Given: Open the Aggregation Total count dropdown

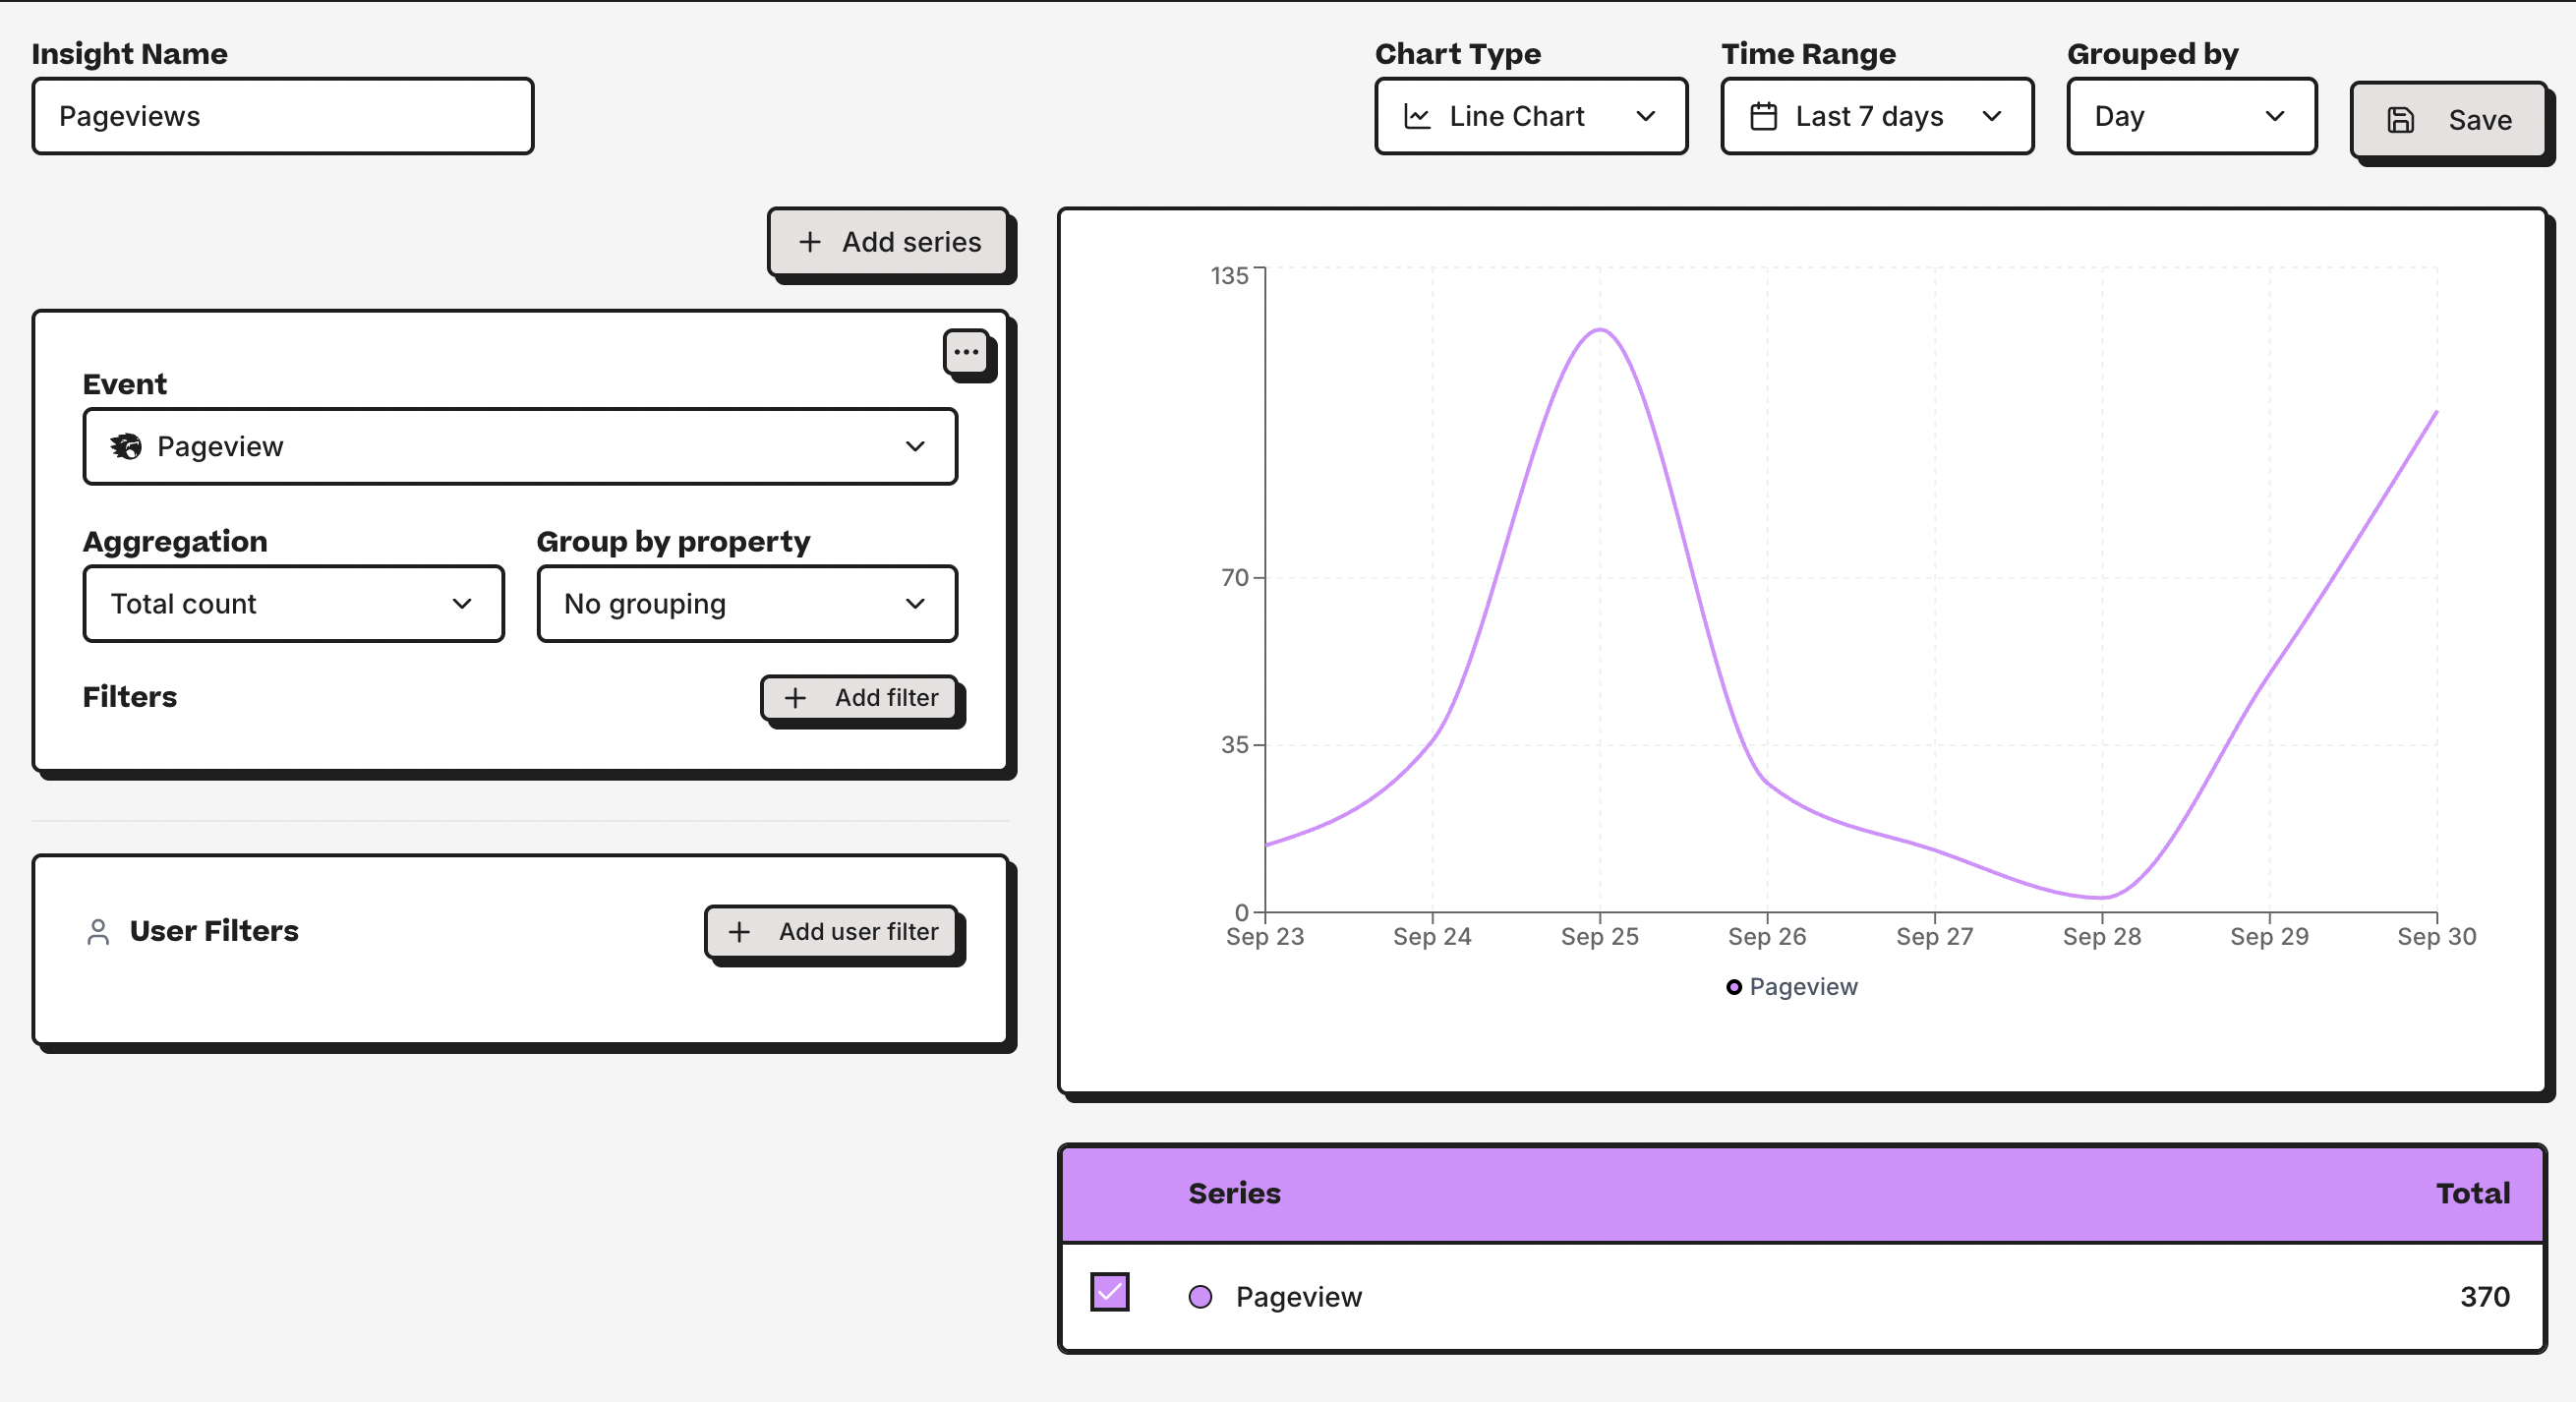Looking at the screenshot, I should [293, 604].
